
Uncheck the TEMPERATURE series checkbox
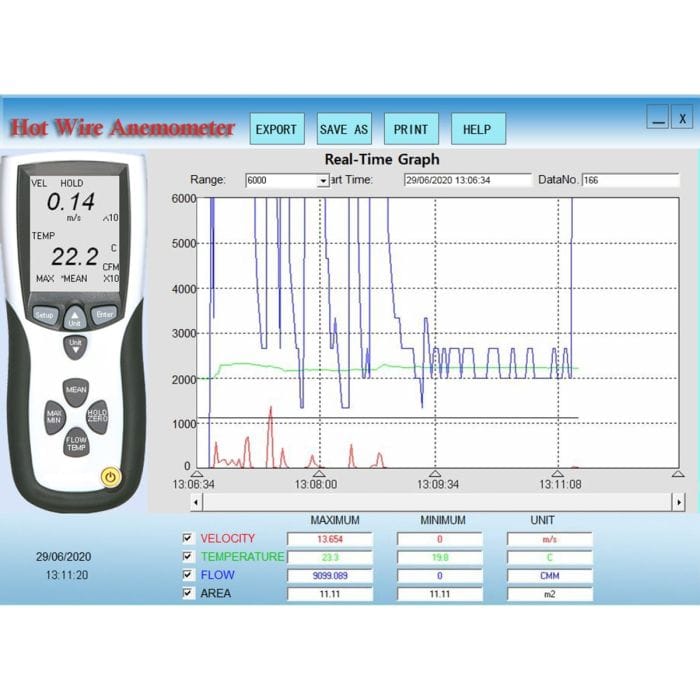187,557
